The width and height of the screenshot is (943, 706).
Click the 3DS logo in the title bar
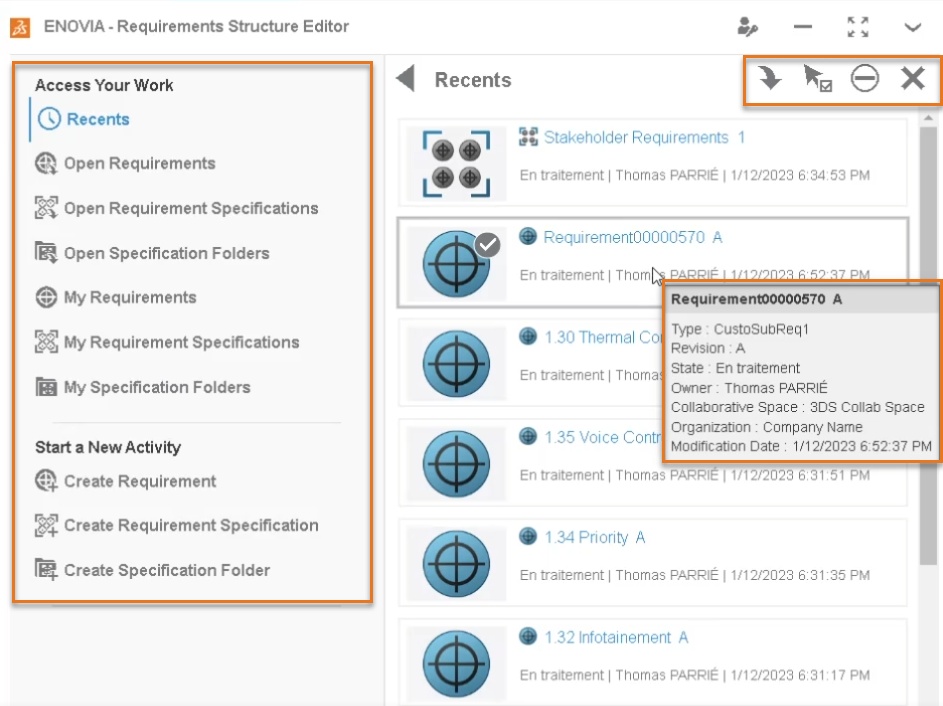click(20, 27)
